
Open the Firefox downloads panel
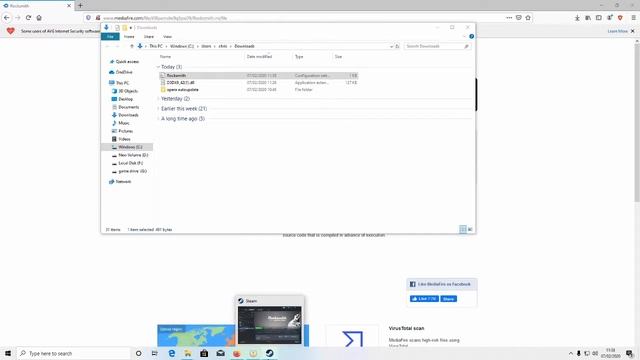(x=577, y=18)
